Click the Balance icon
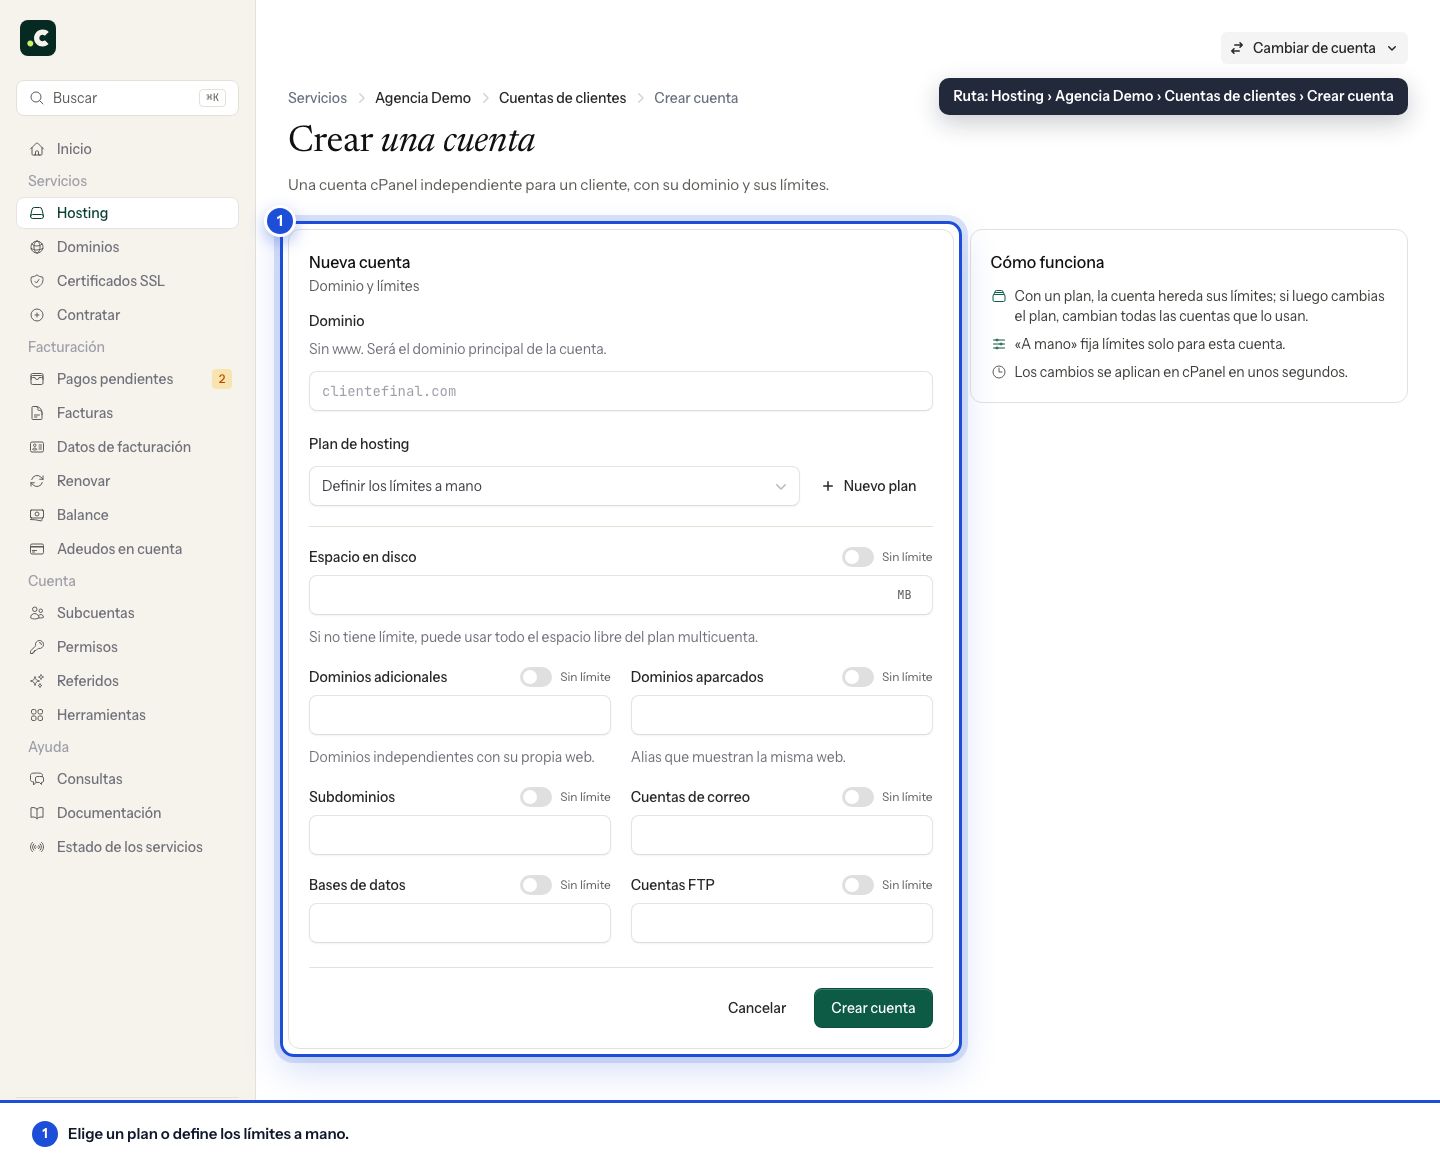The width and height of the screenshot is (1440, 1164). coord(37,515)
